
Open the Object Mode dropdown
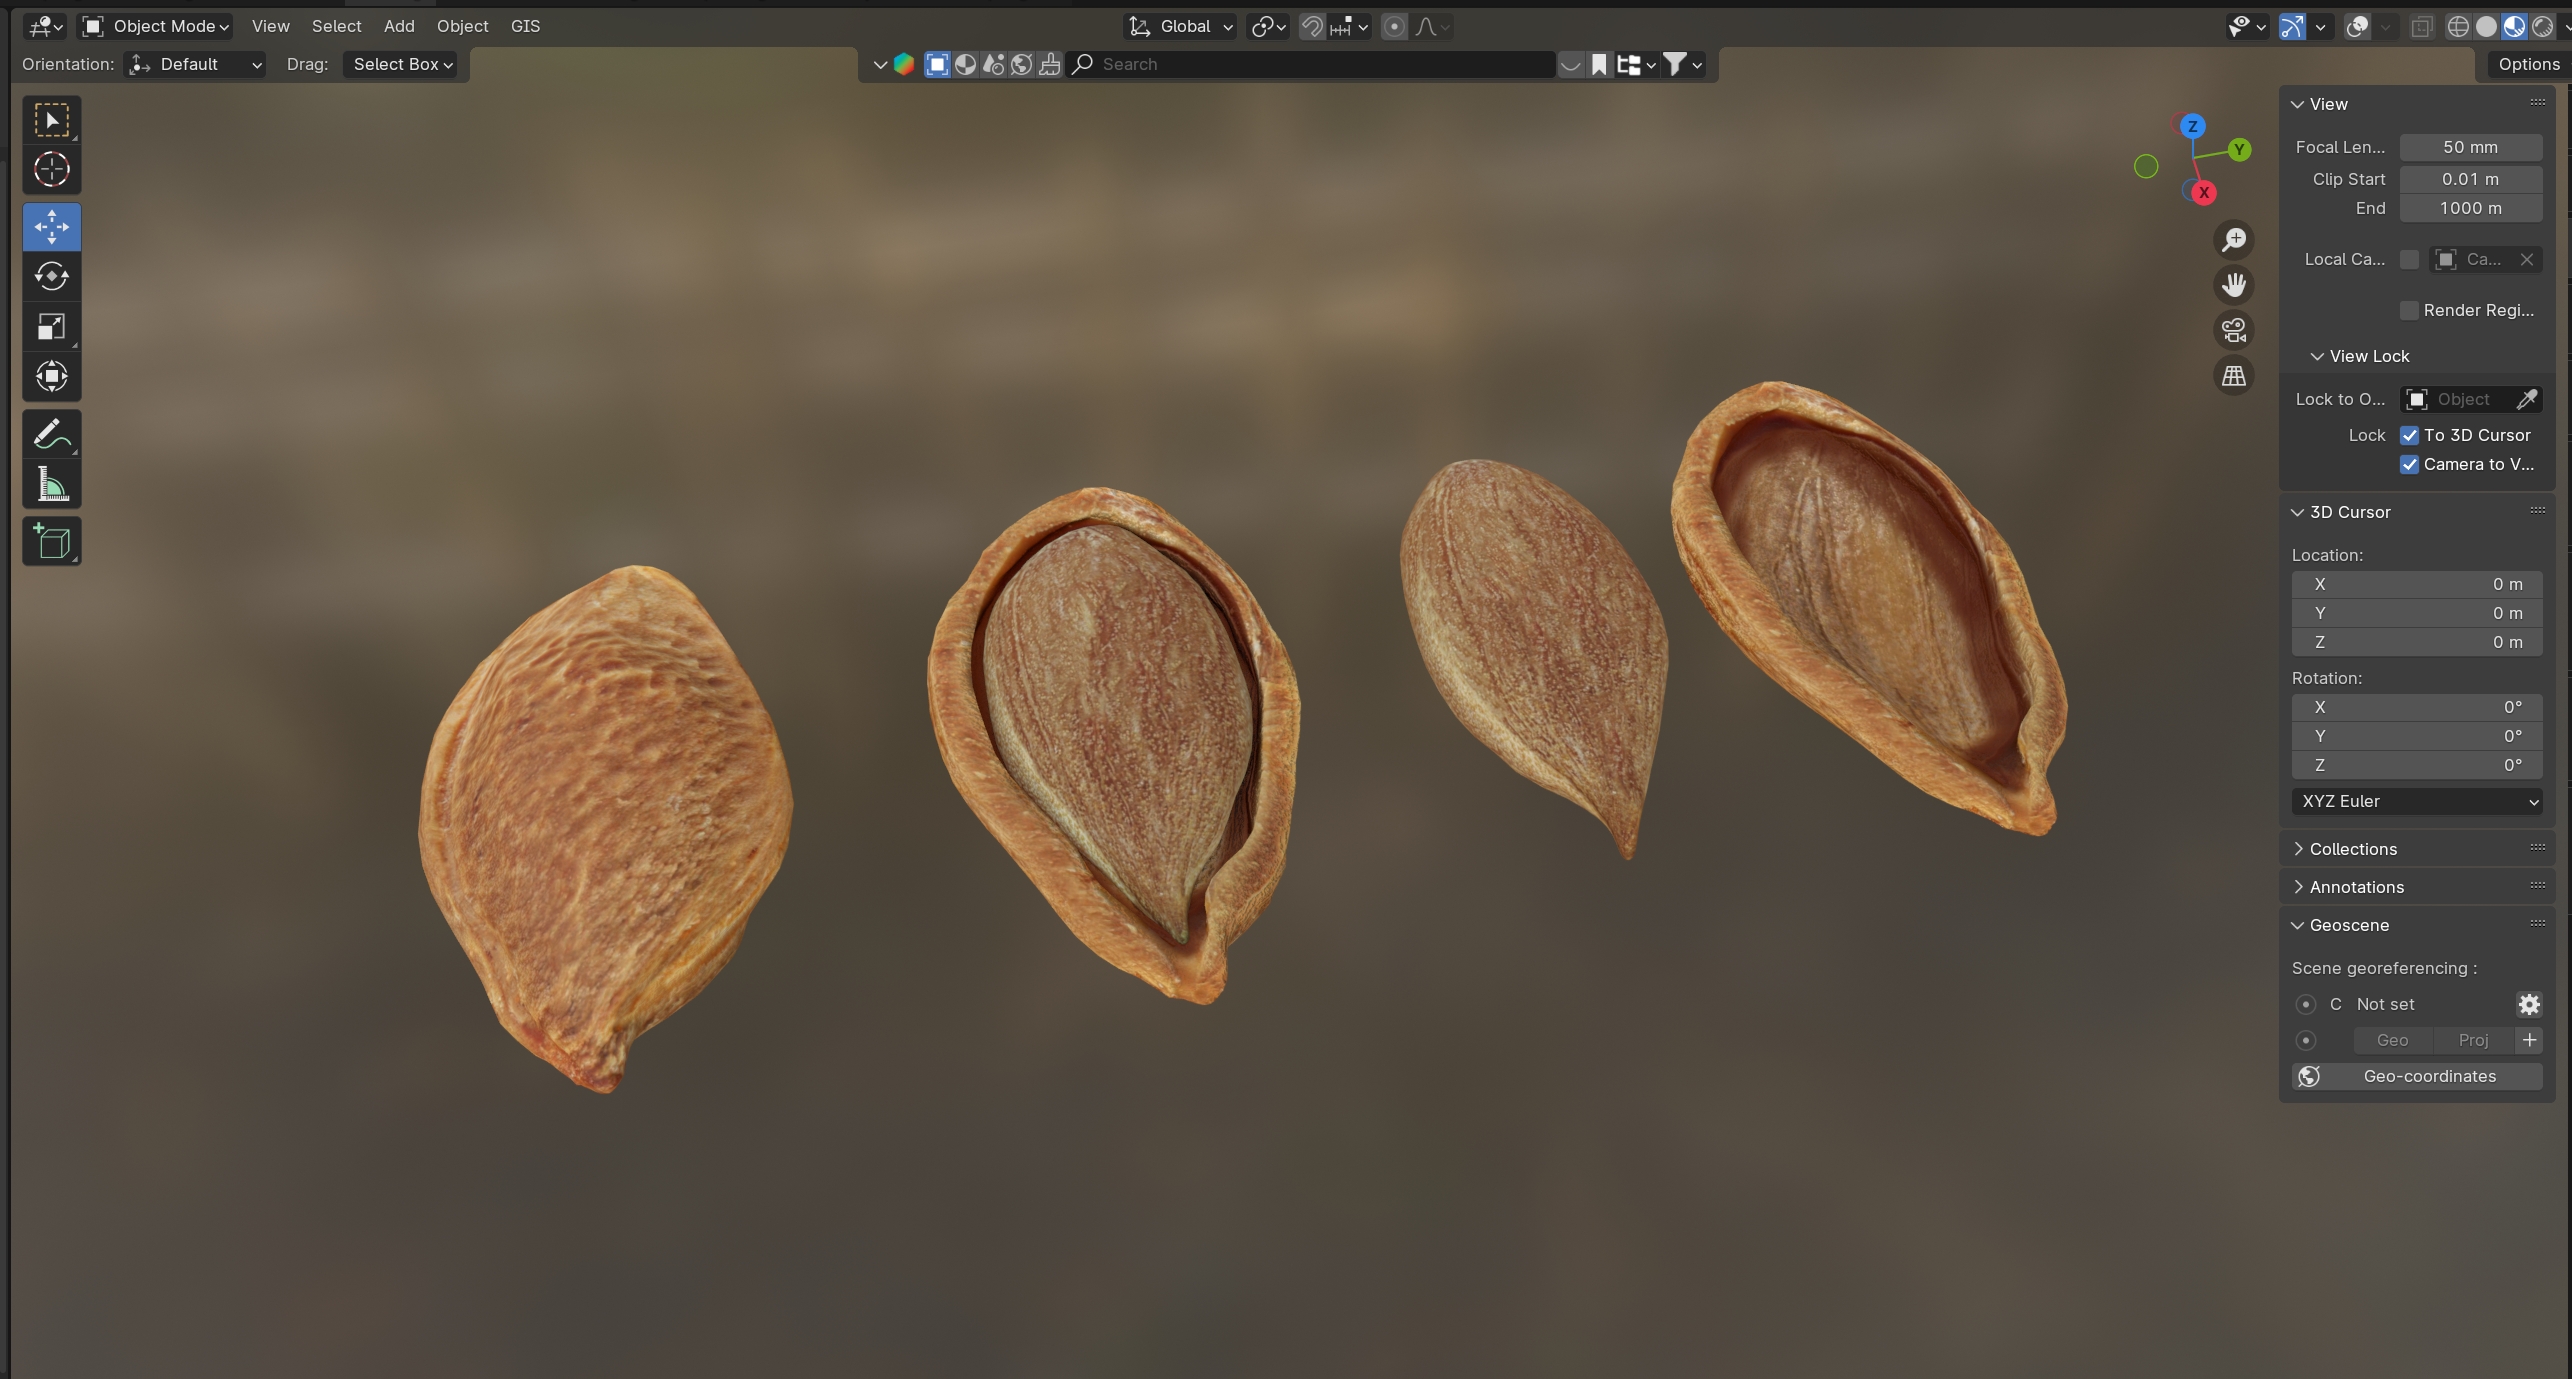click(156, 26)
